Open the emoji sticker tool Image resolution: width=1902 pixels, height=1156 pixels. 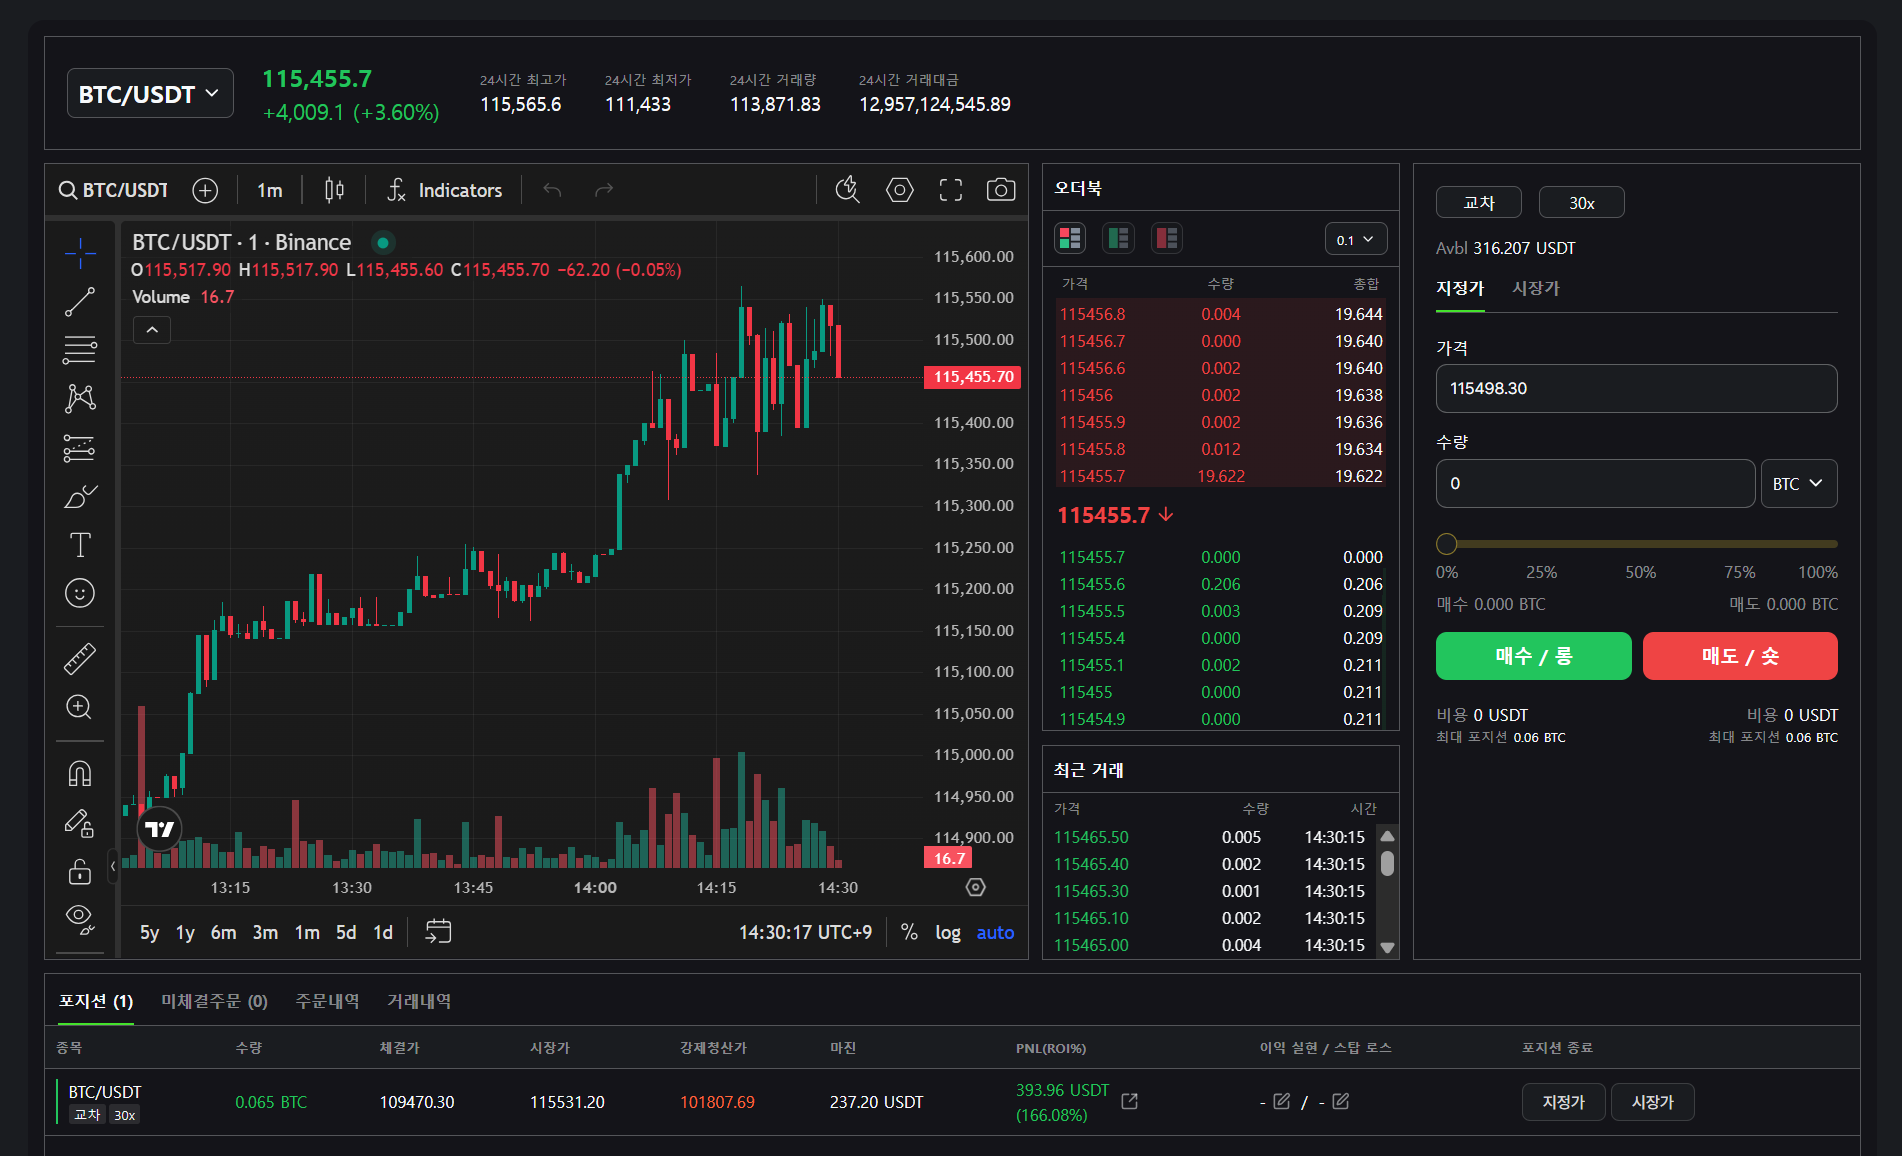tap(80, 593)
